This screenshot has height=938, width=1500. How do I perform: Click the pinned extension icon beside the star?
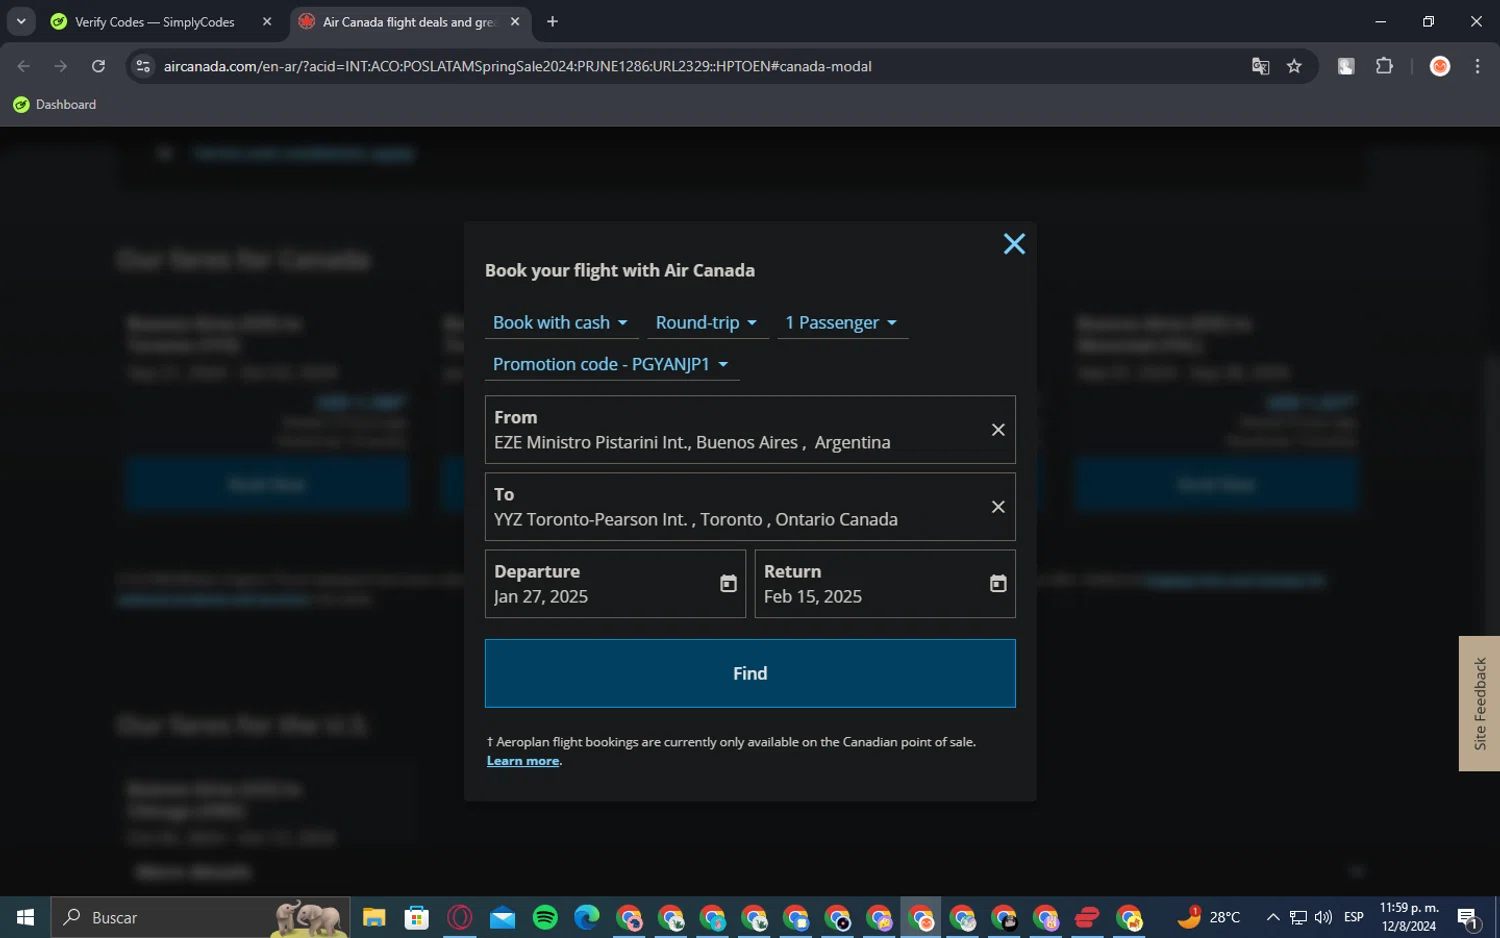[x=1346, y=66]
